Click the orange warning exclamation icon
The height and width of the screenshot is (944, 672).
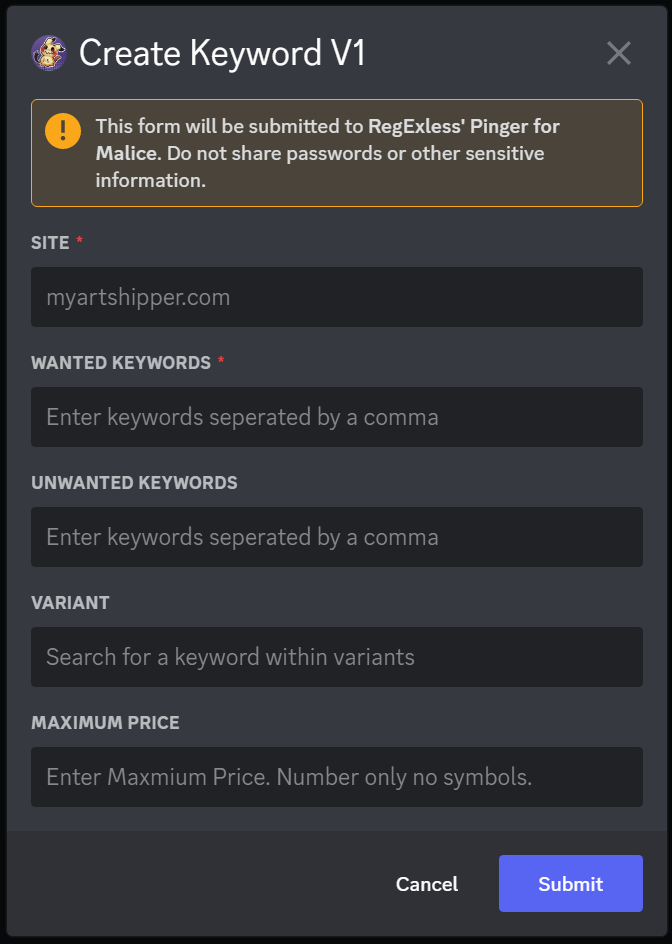pyautogui.click(x=63, y=131)
